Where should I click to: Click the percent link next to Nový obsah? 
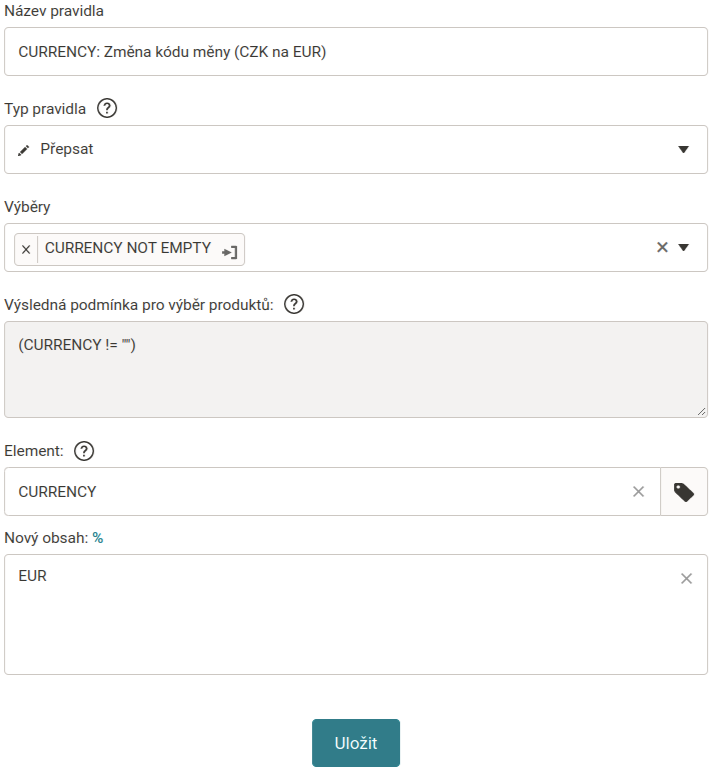(x=98, y=538)
